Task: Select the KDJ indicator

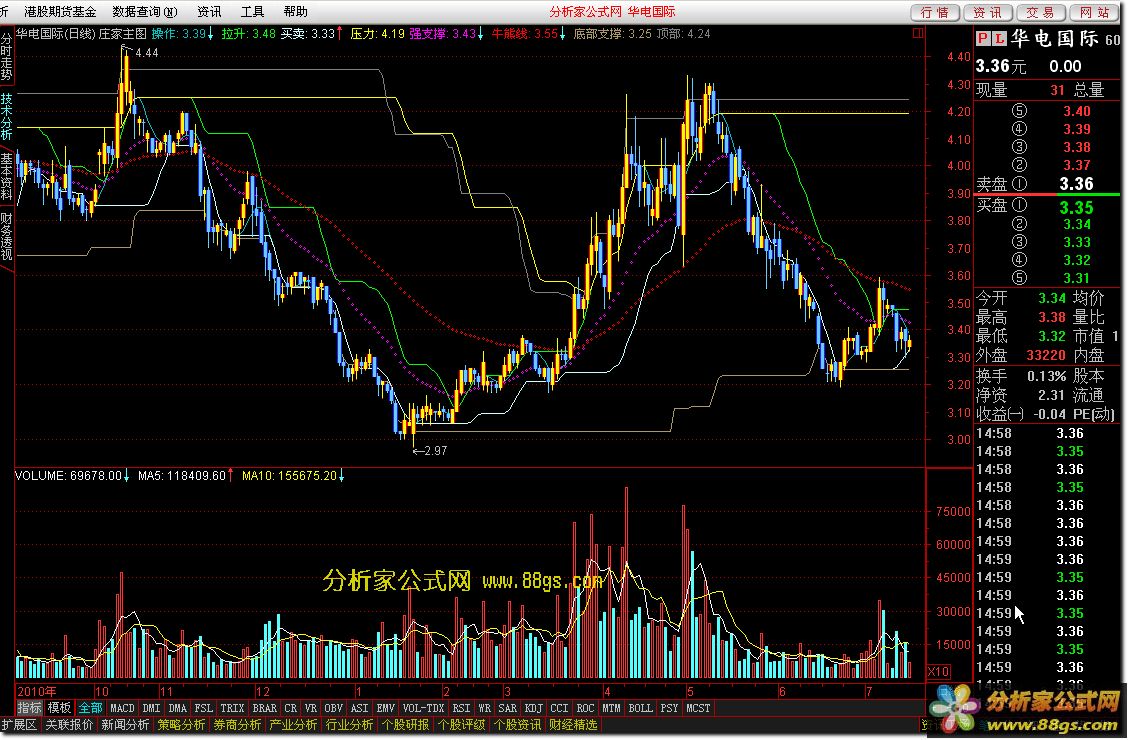Action: (x=534, y=708)
